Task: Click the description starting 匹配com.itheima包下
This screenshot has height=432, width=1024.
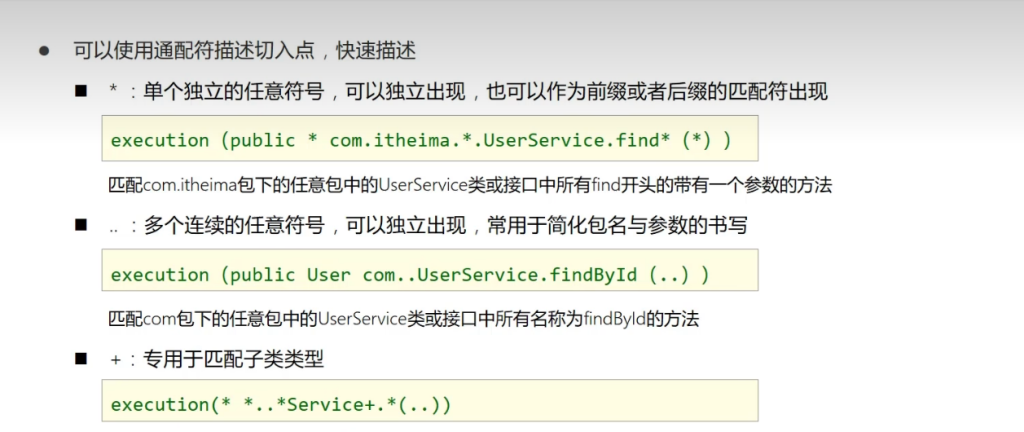Action: click(470, 185)
